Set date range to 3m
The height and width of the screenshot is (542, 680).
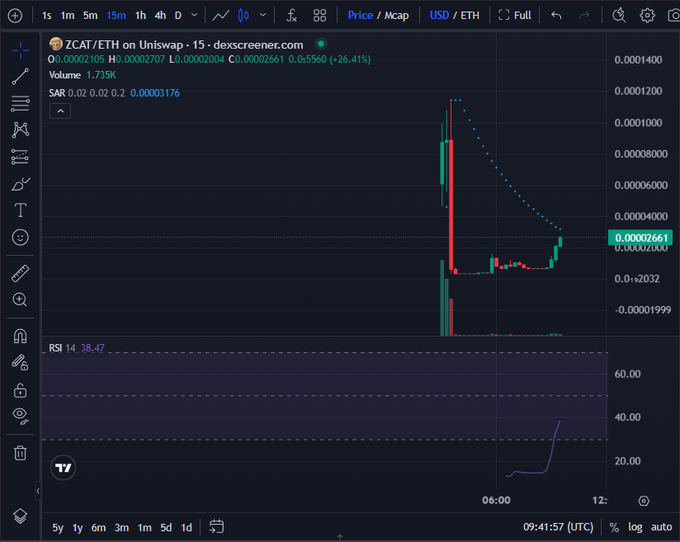click(x=121, y=528)
